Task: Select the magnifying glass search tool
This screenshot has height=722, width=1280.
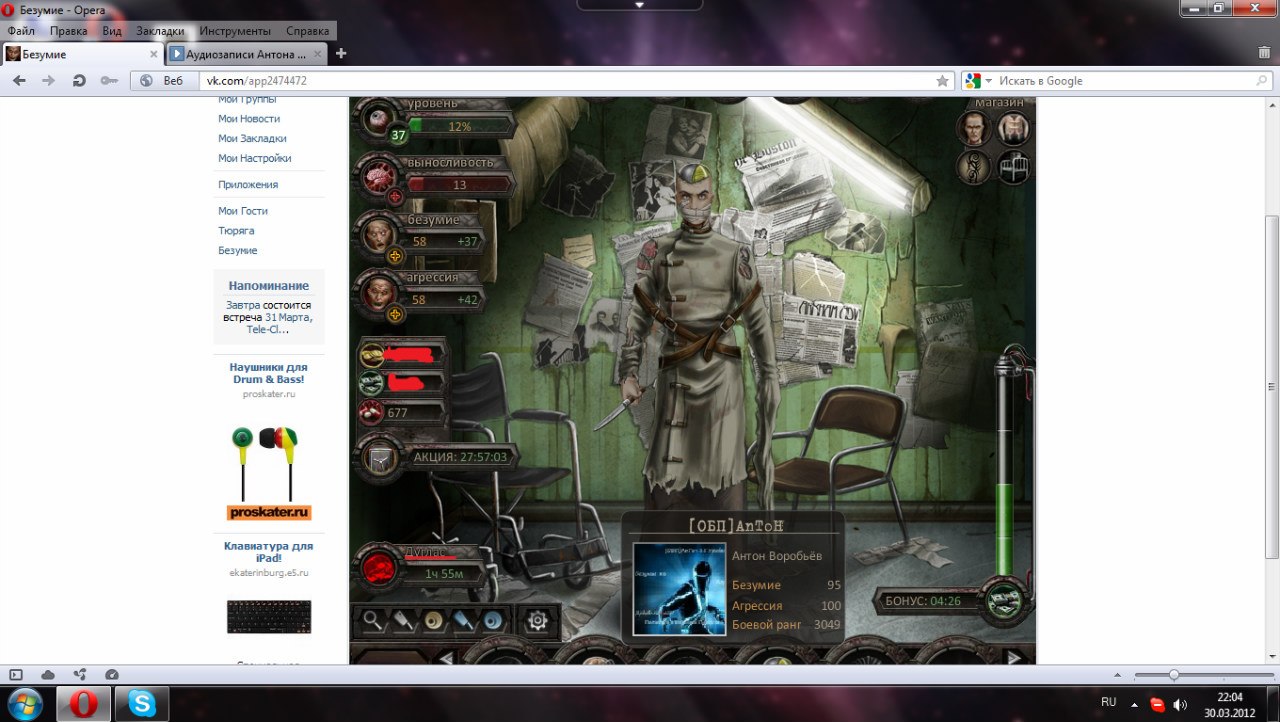Action: pyautogui.click(x=372, y=620)
